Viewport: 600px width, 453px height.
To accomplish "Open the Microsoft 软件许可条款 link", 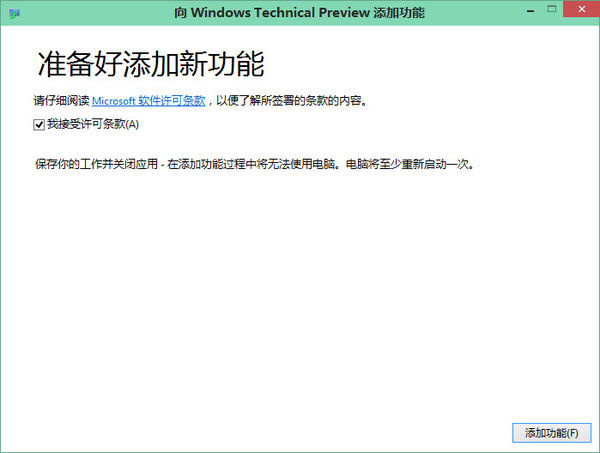I will click(148, 101).
